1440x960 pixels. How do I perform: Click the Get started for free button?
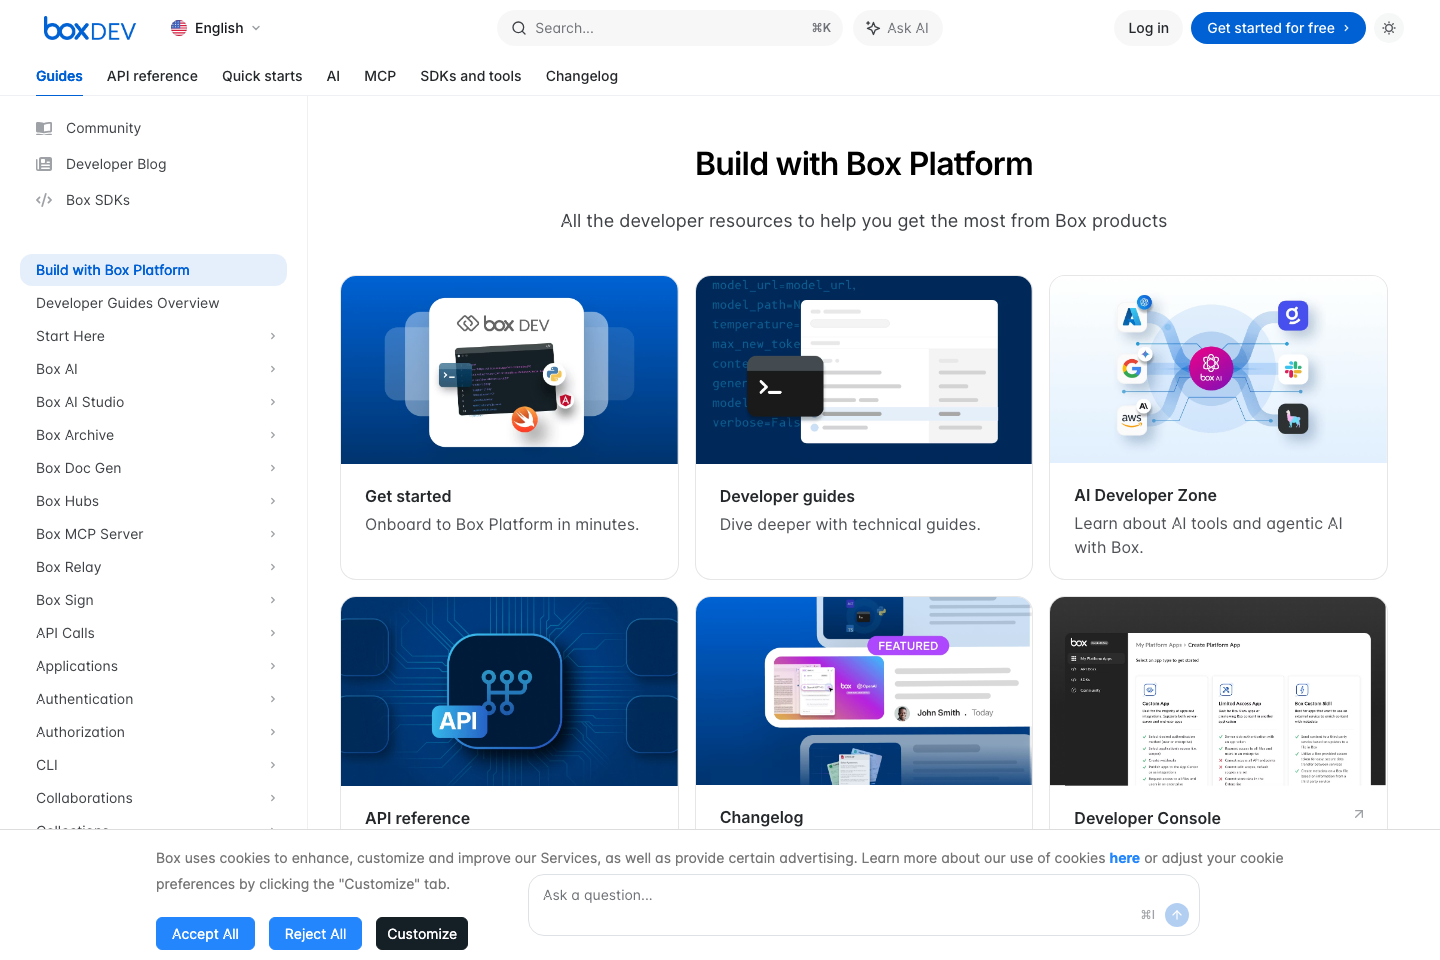coord(1278,28)
